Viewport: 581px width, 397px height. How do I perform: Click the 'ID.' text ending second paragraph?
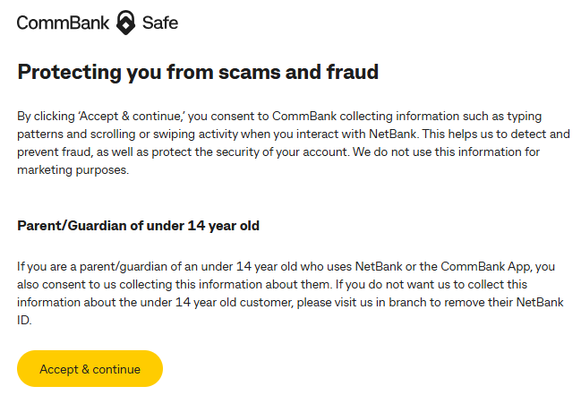(24, 320)
